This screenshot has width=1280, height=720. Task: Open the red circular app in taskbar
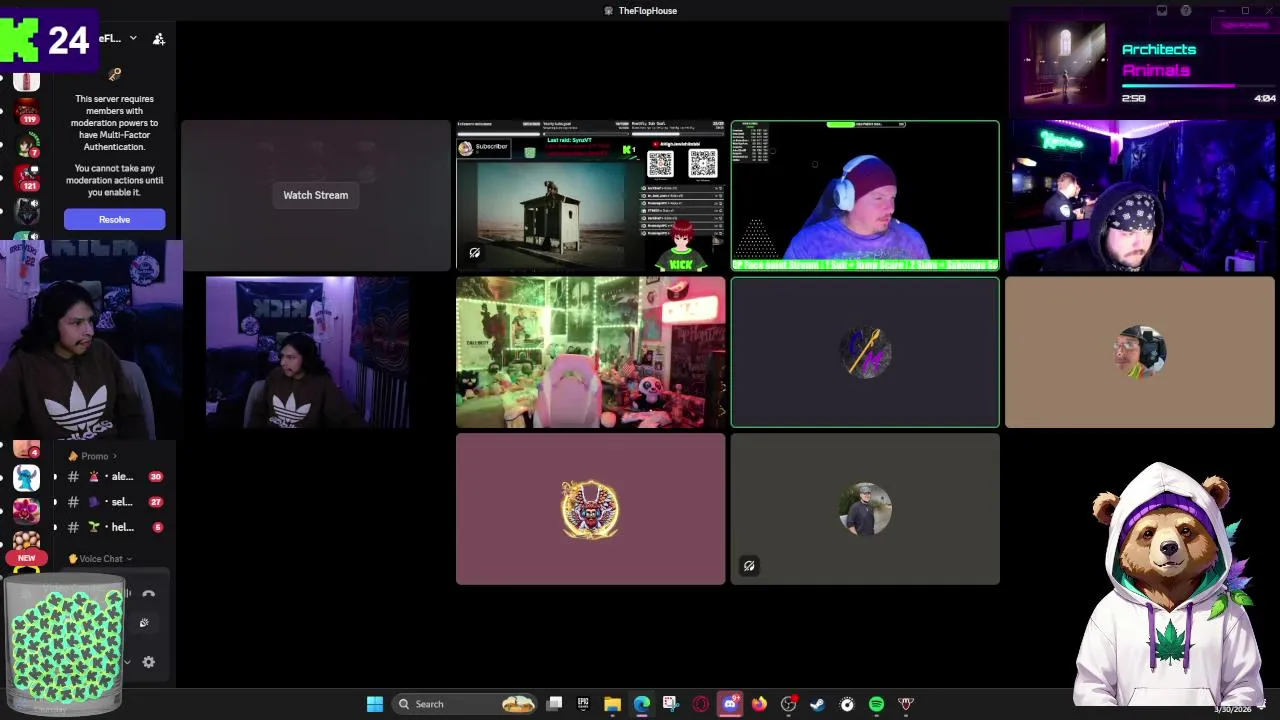[700, 704]
